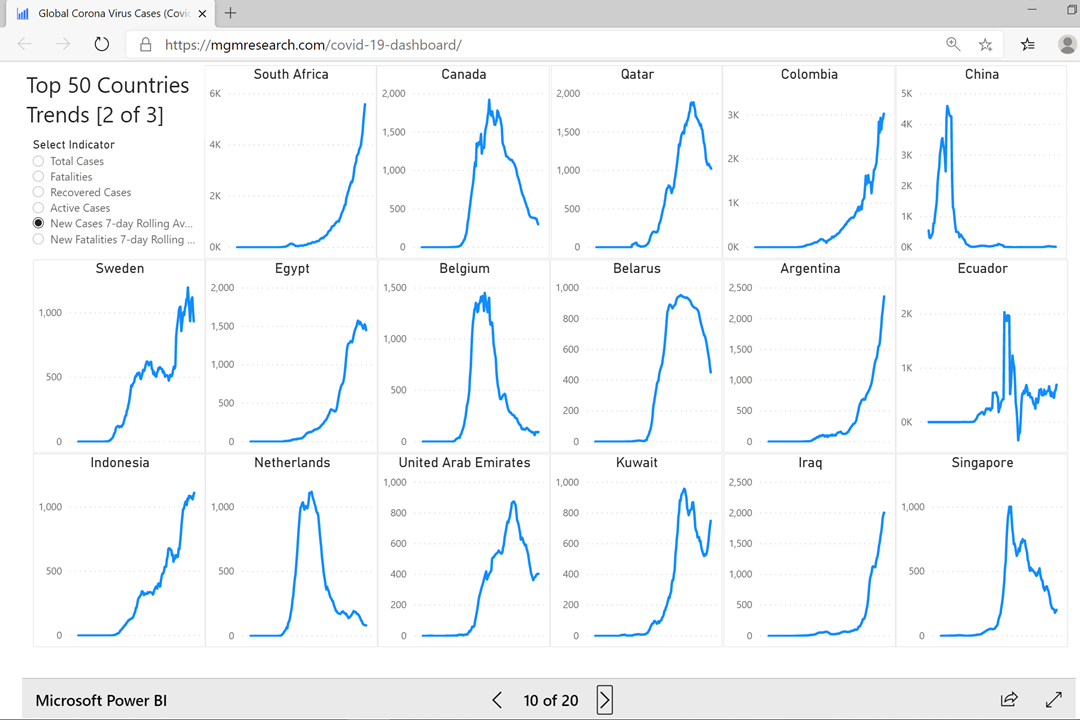Select the Total Cases indicator

point(68,161)
